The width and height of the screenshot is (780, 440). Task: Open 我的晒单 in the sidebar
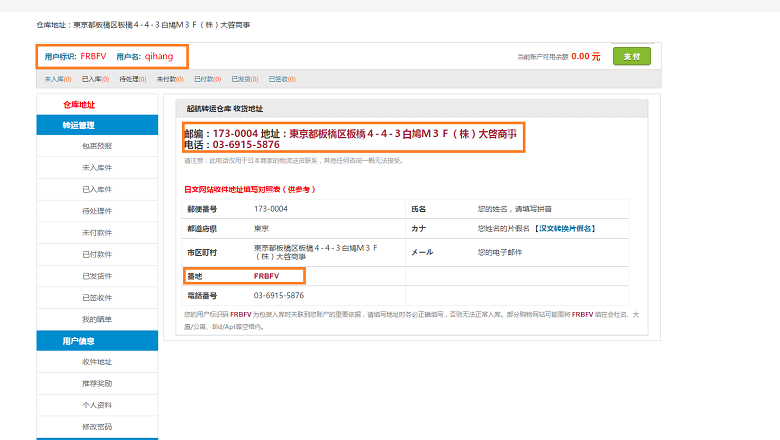(x=97, y=319)
